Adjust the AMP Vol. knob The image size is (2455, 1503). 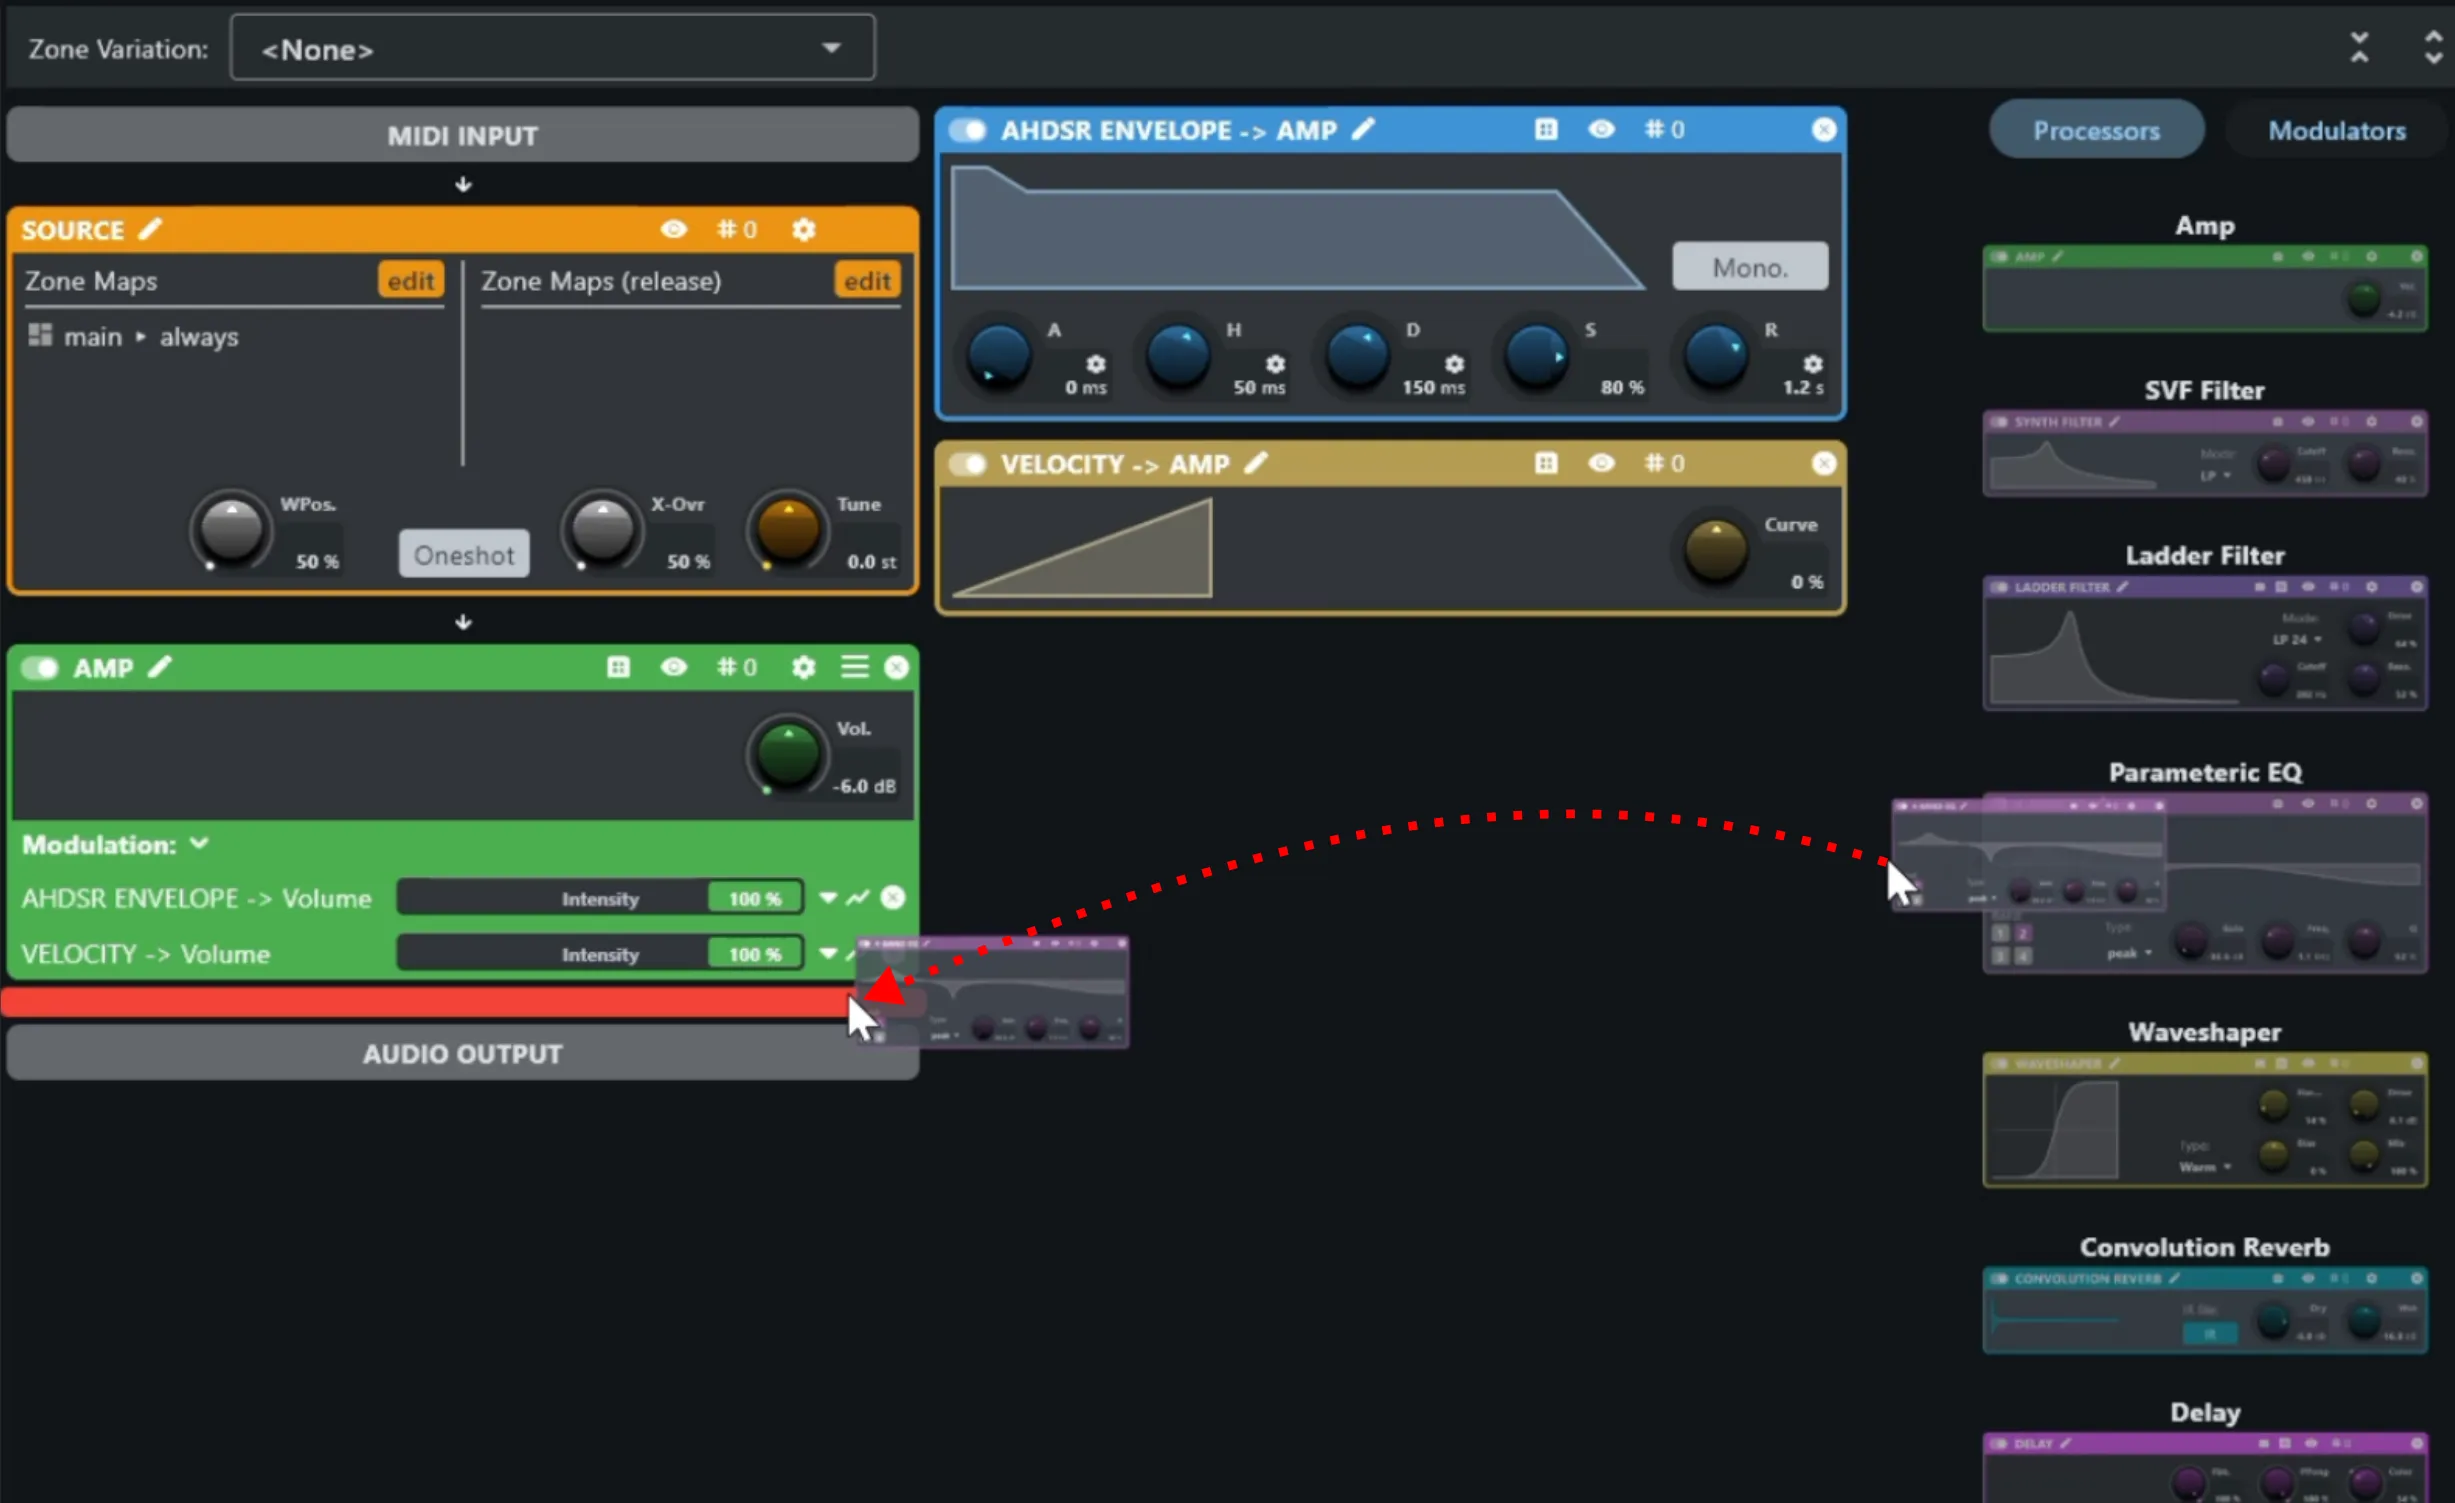coord(787,753)
